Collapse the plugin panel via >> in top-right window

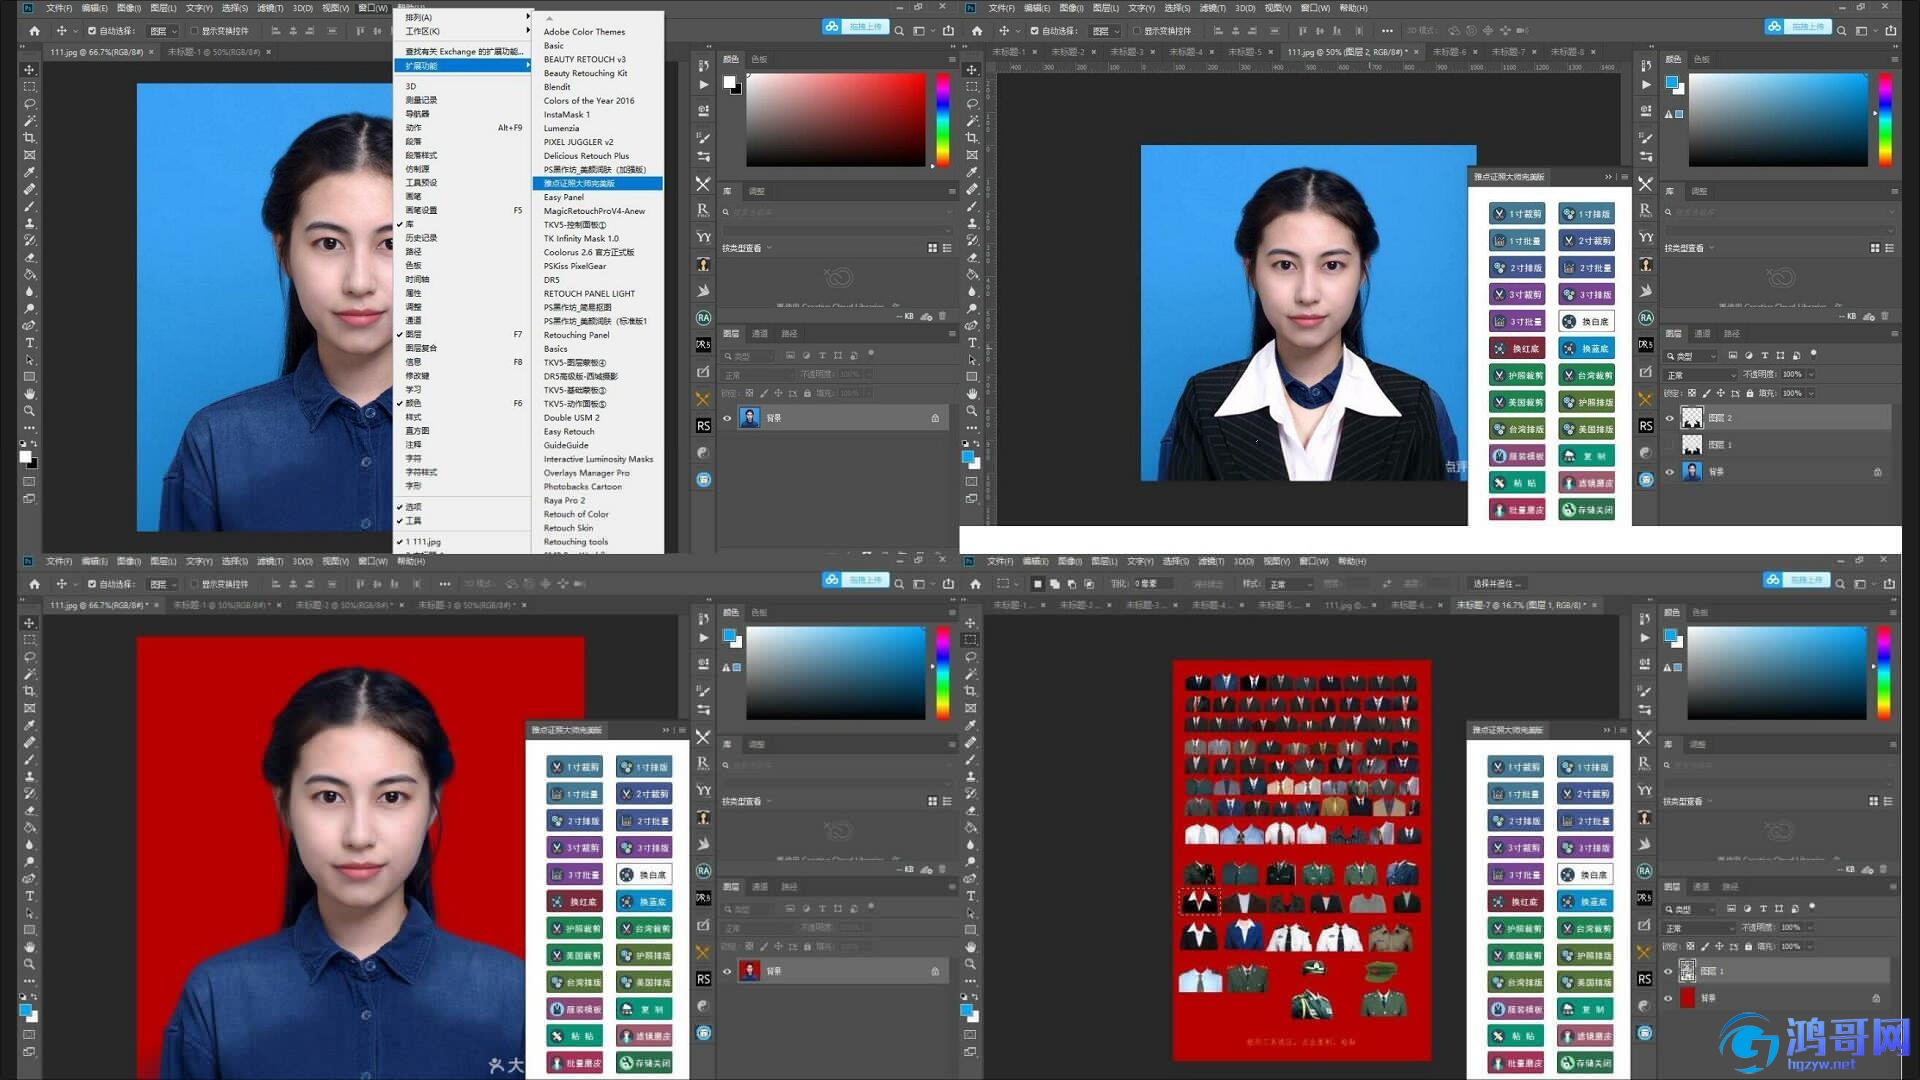[x=1608, y=177]
